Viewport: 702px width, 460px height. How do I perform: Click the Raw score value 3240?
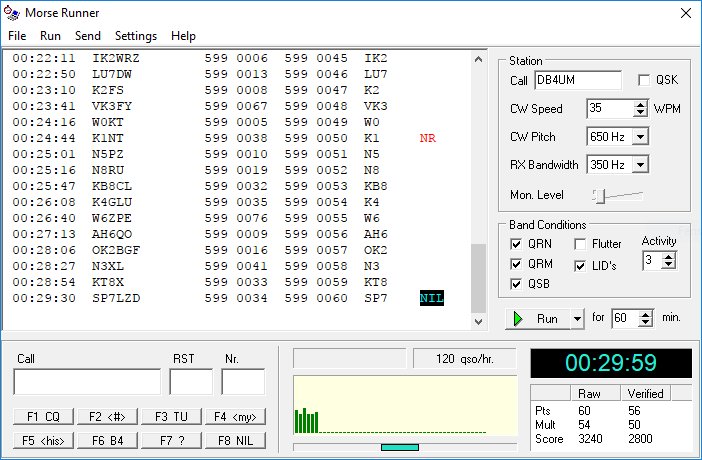click(x=590, y=439)
